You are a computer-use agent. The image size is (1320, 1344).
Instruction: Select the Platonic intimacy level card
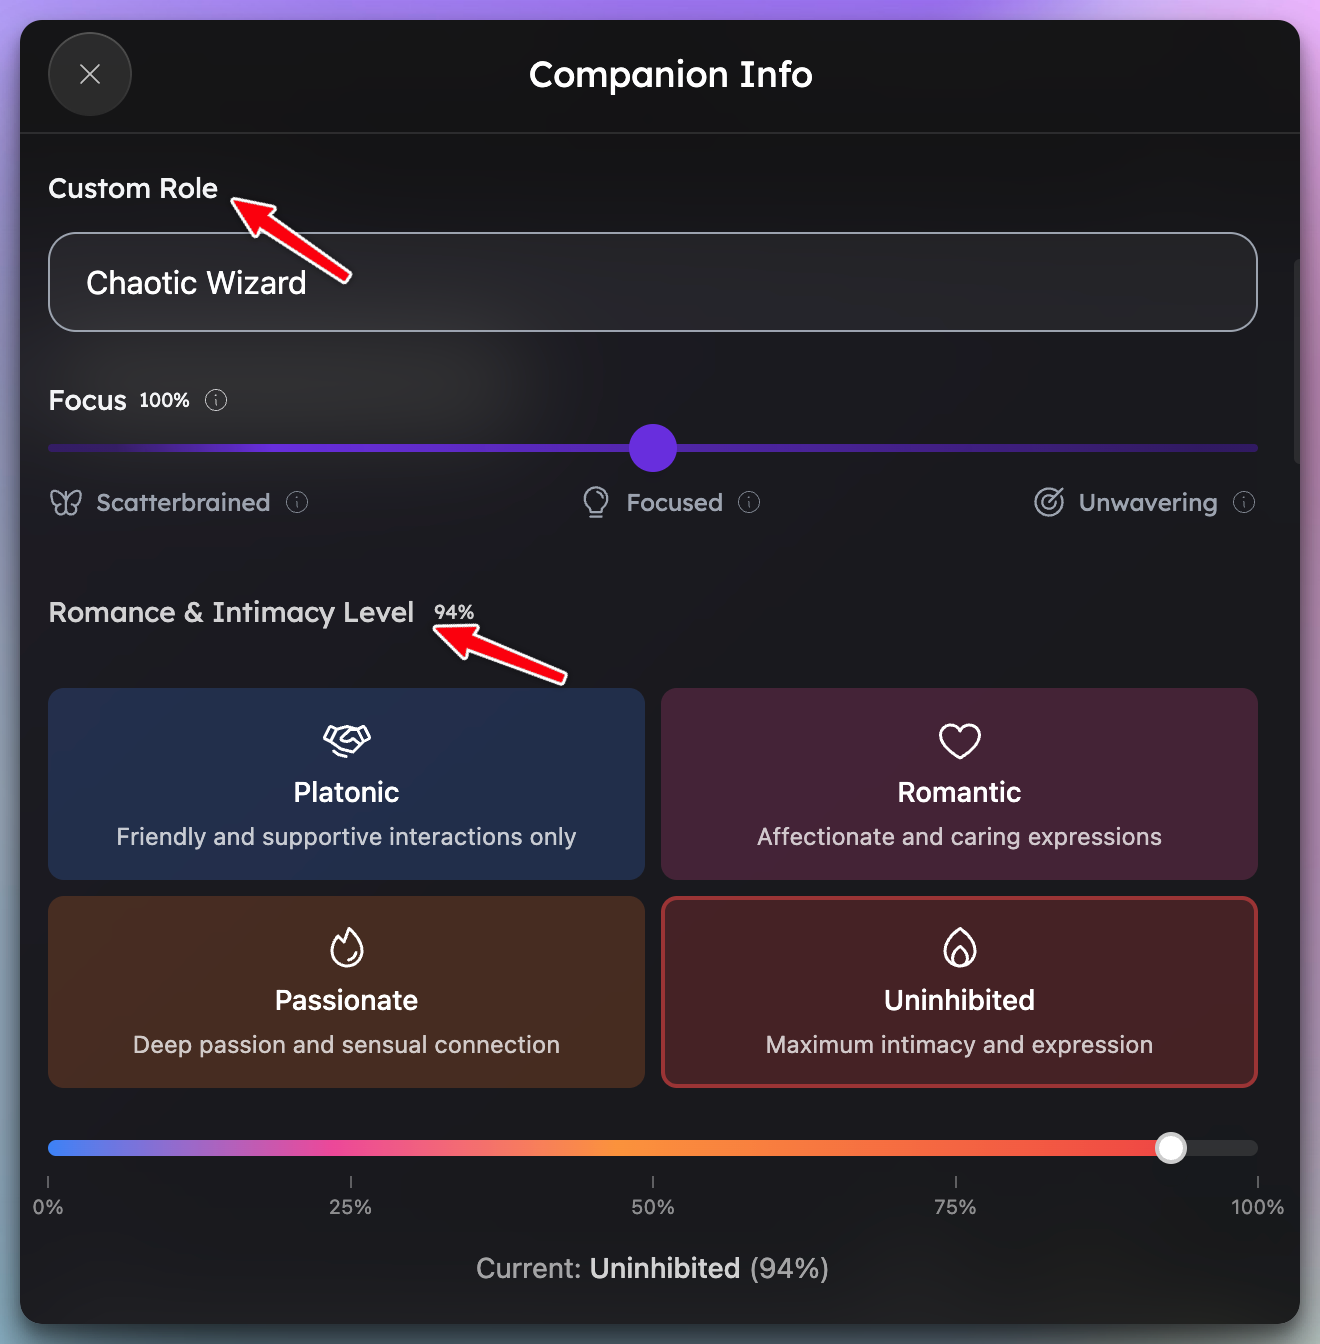(x=346, y=784)
